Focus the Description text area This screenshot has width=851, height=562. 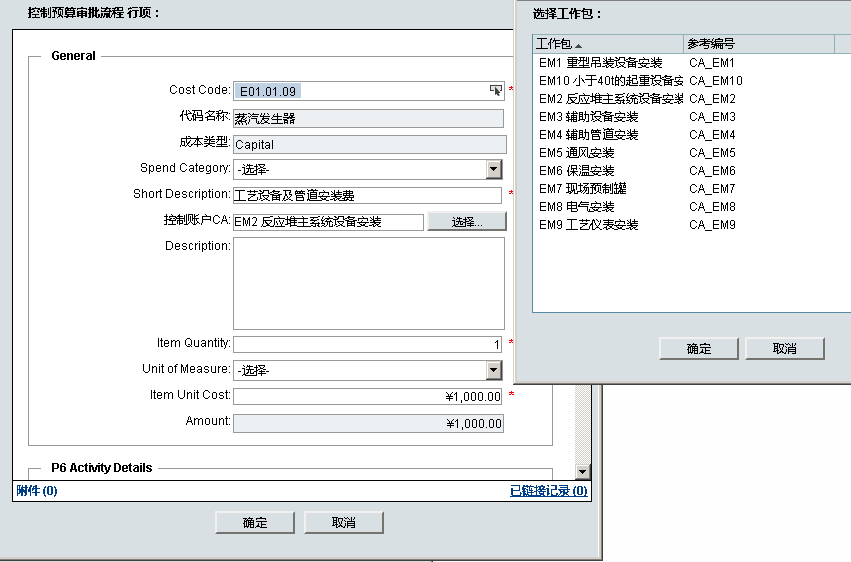[369, 283]
